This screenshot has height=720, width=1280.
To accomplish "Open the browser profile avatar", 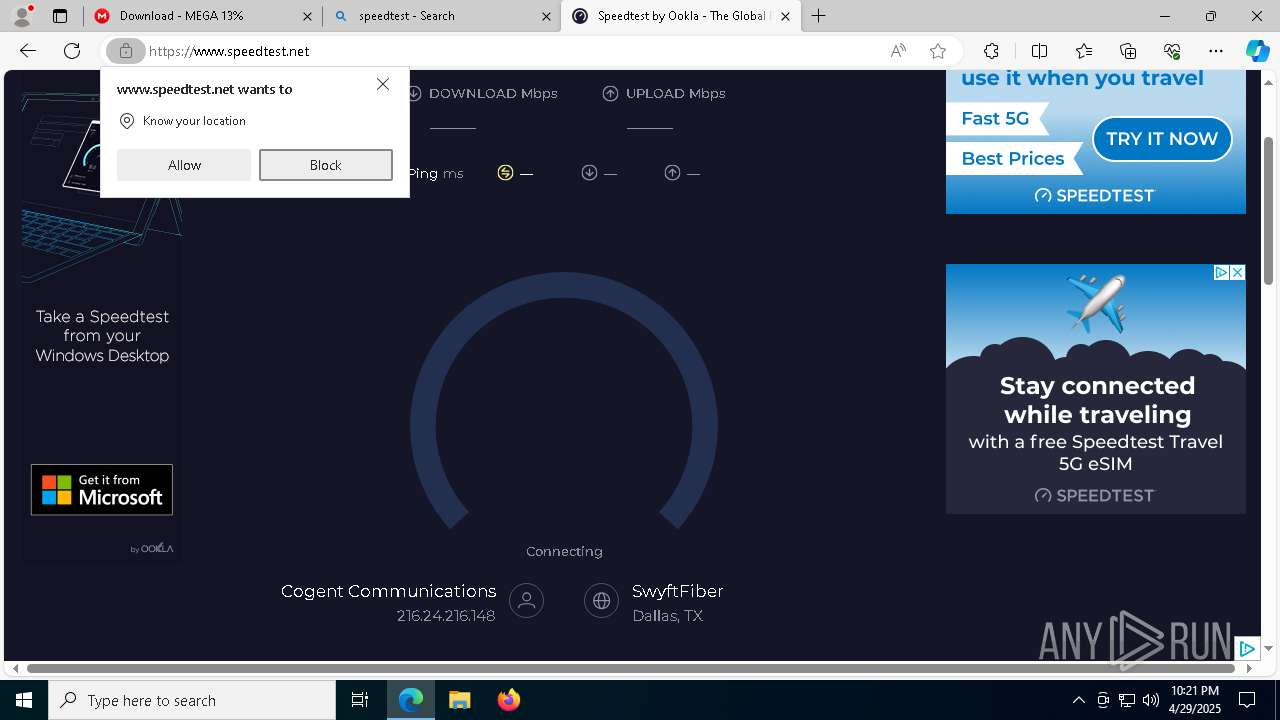I will click(22, 15).
